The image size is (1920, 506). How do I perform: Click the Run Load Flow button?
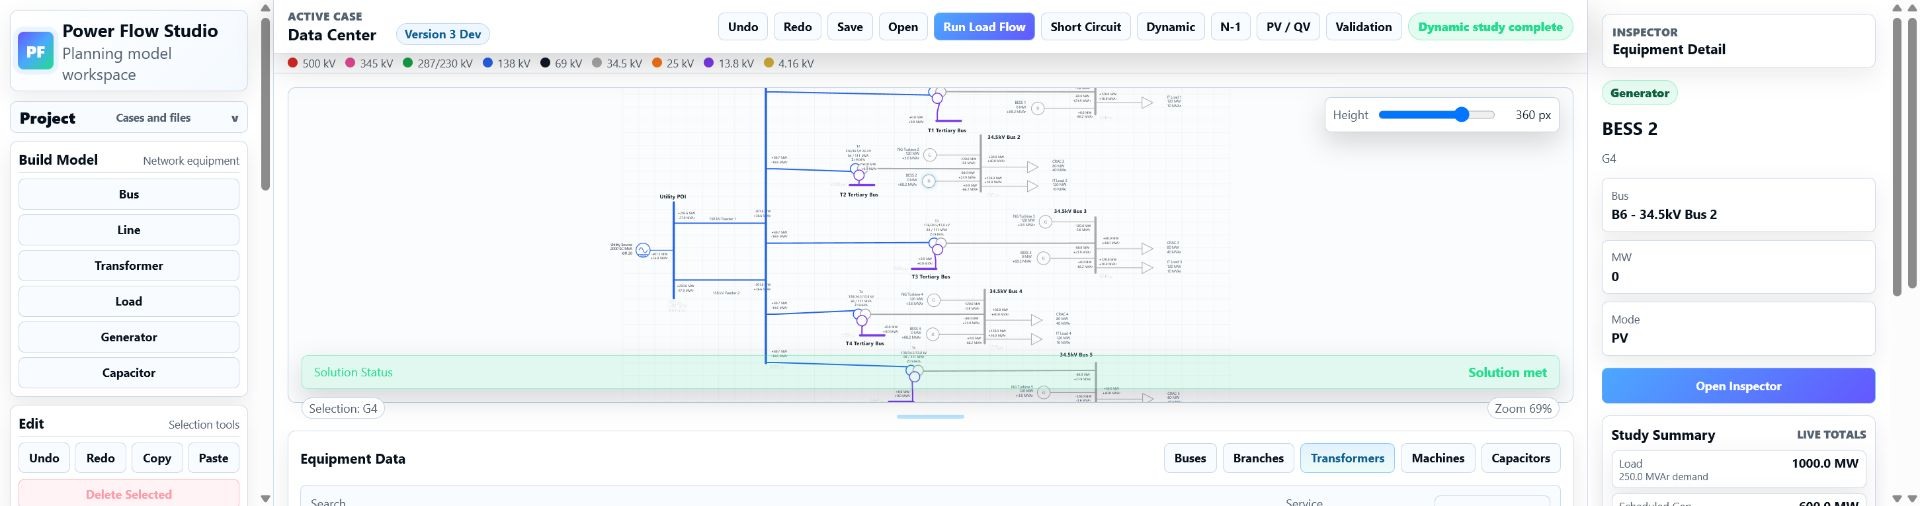pyautogui.click(x=984, y=27)
